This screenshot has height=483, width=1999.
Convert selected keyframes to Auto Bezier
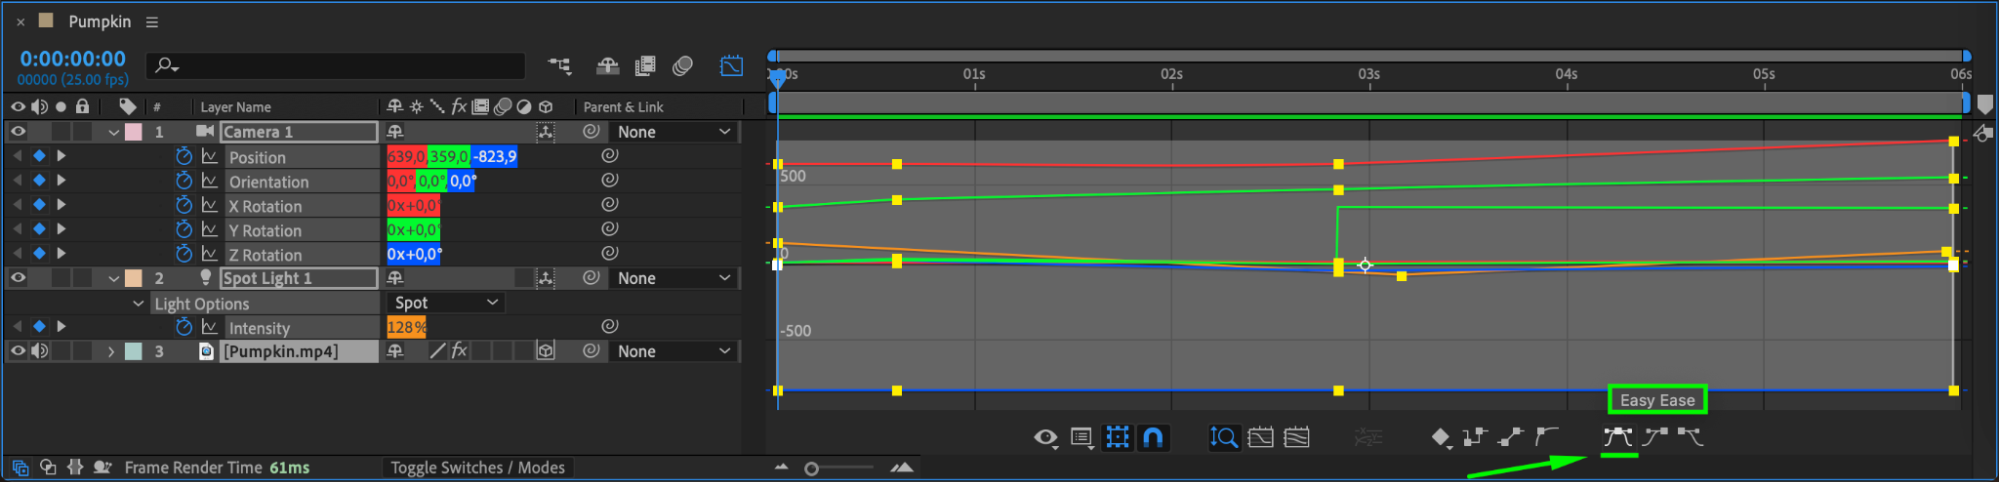[x=1547, y=437]
